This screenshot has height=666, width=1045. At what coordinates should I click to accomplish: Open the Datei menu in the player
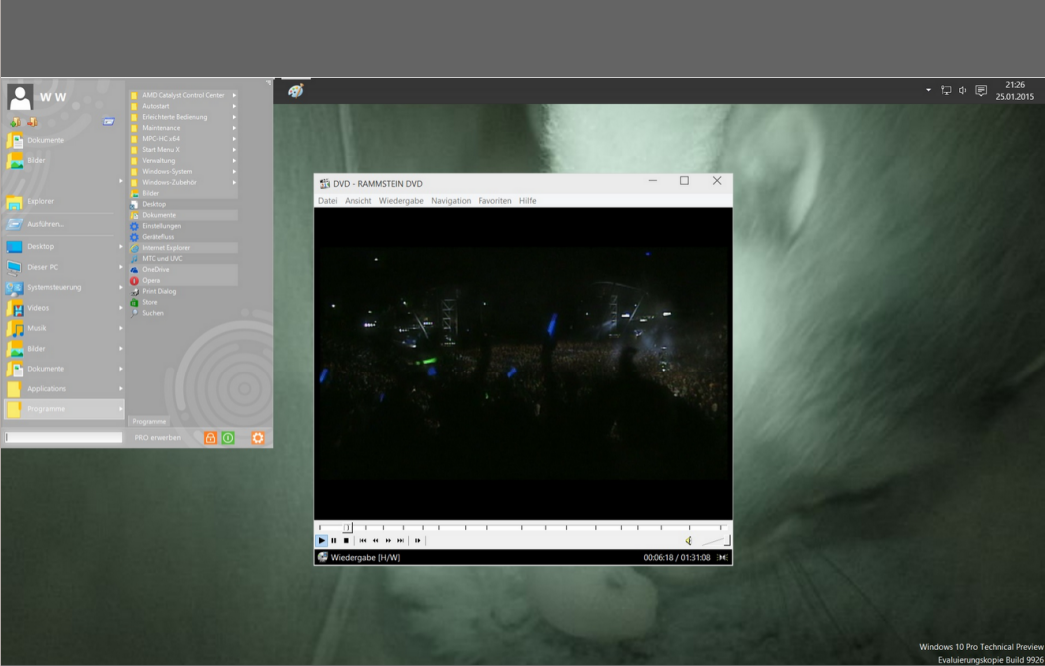point(327,201)
